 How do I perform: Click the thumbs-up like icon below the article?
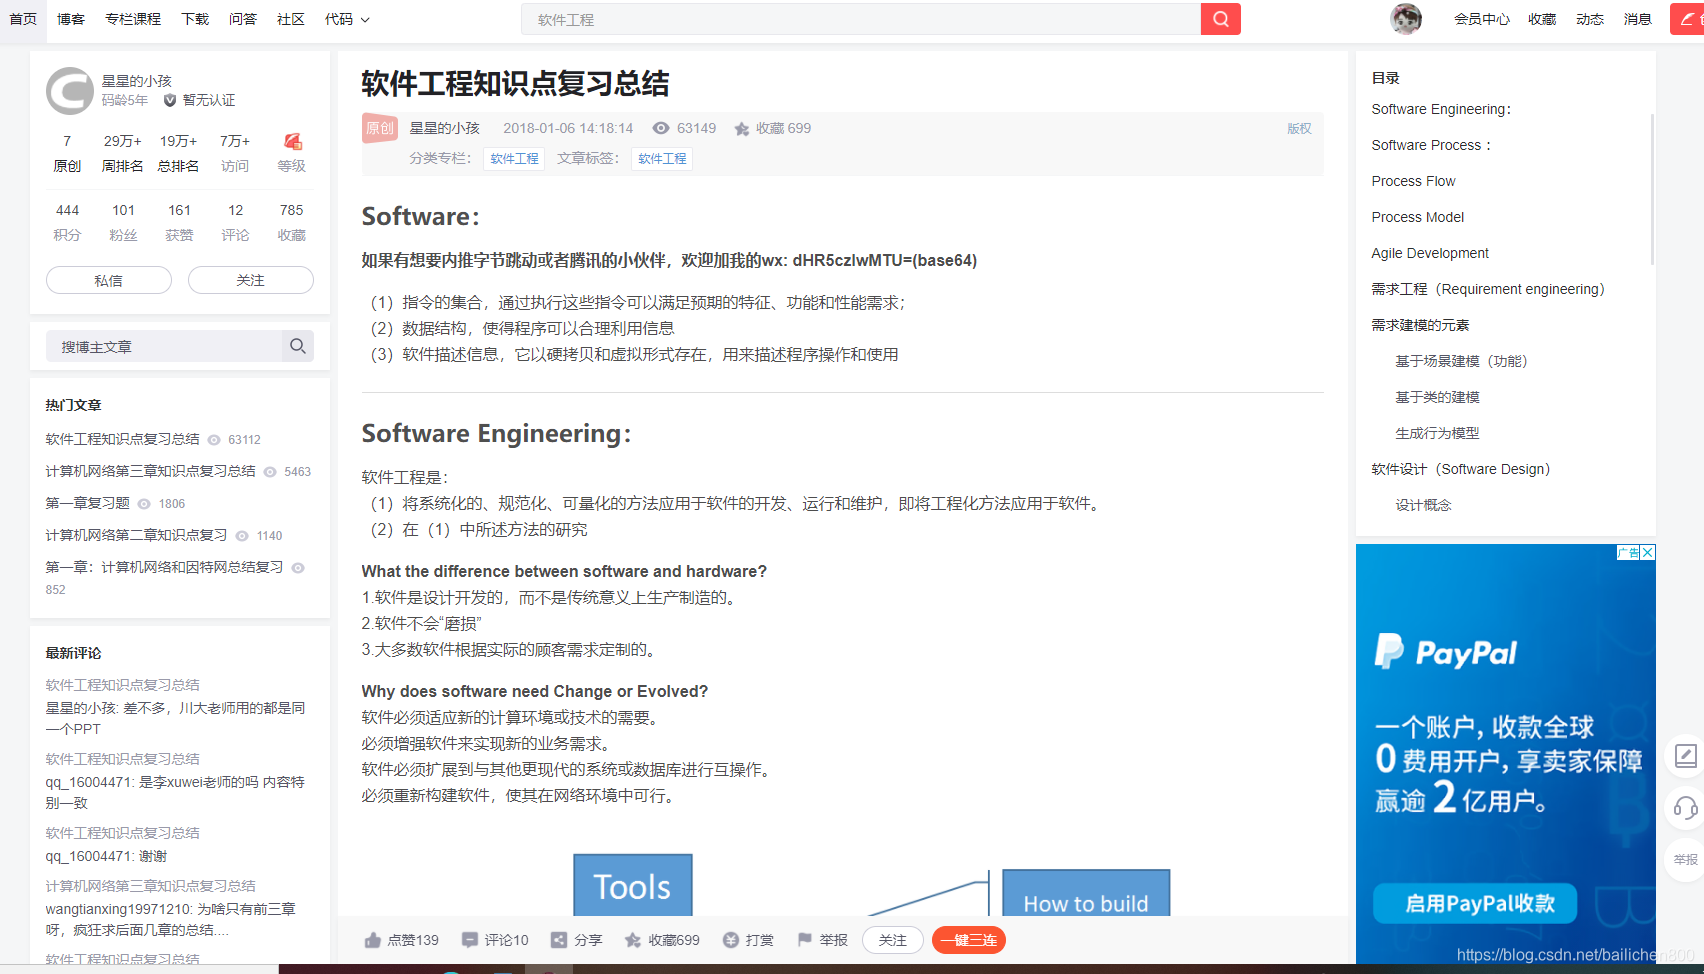(x=375, y=939)
